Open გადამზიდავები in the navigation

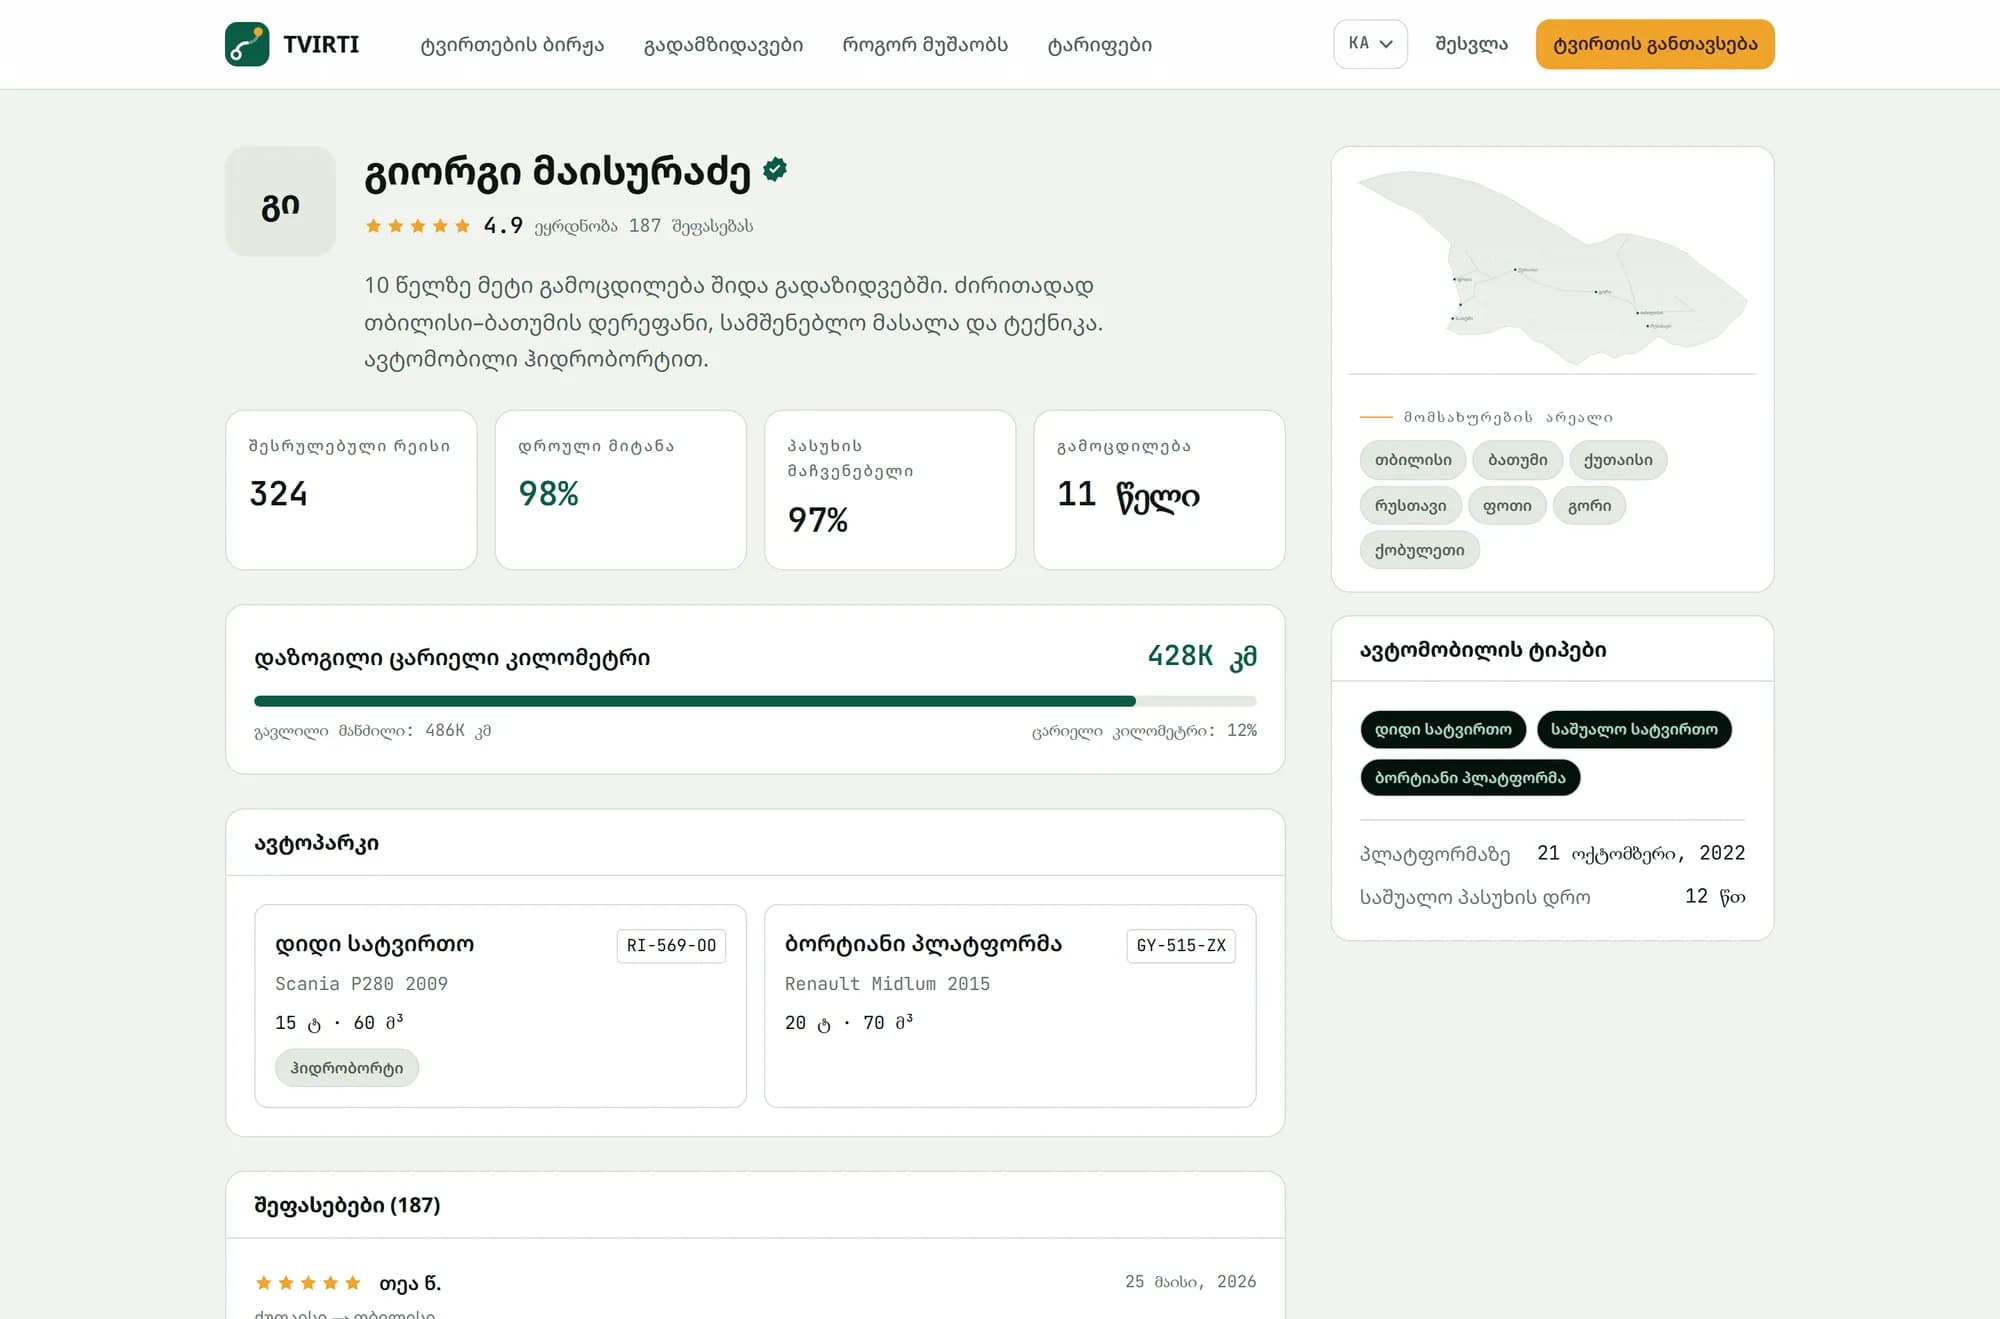click(723, 45)
